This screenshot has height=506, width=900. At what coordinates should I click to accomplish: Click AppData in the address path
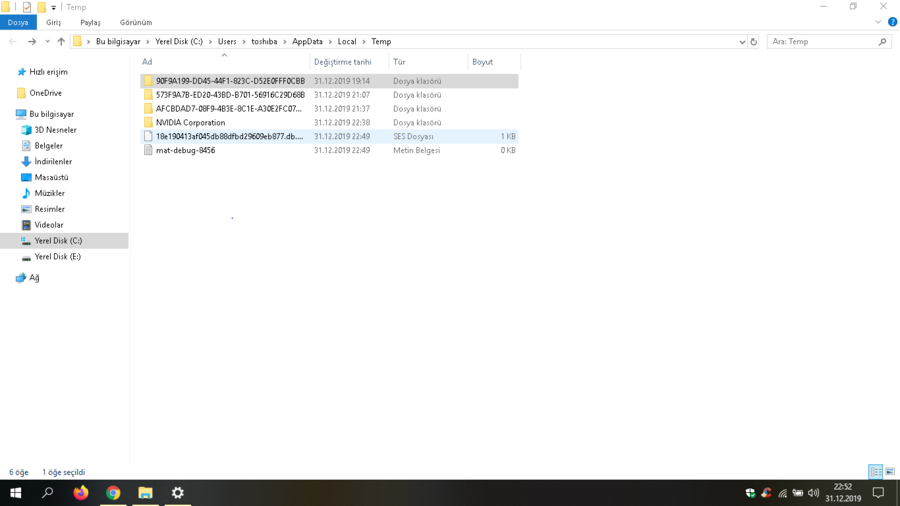pyautogui.click(x=307, y=41)
